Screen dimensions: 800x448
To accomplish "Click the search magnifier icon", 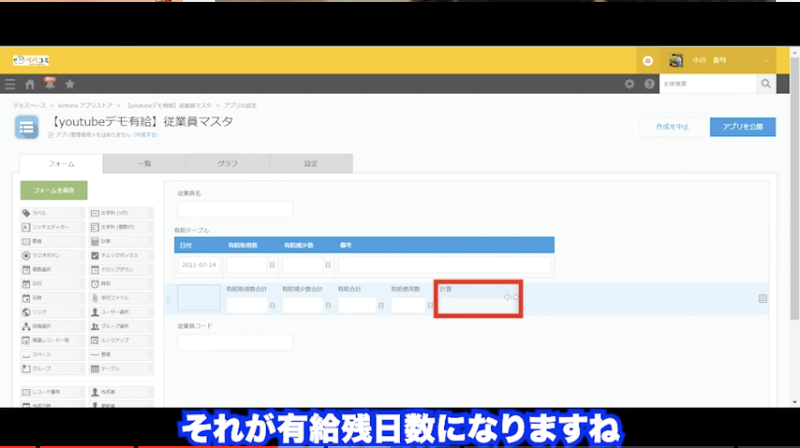I will pos(766,85).
